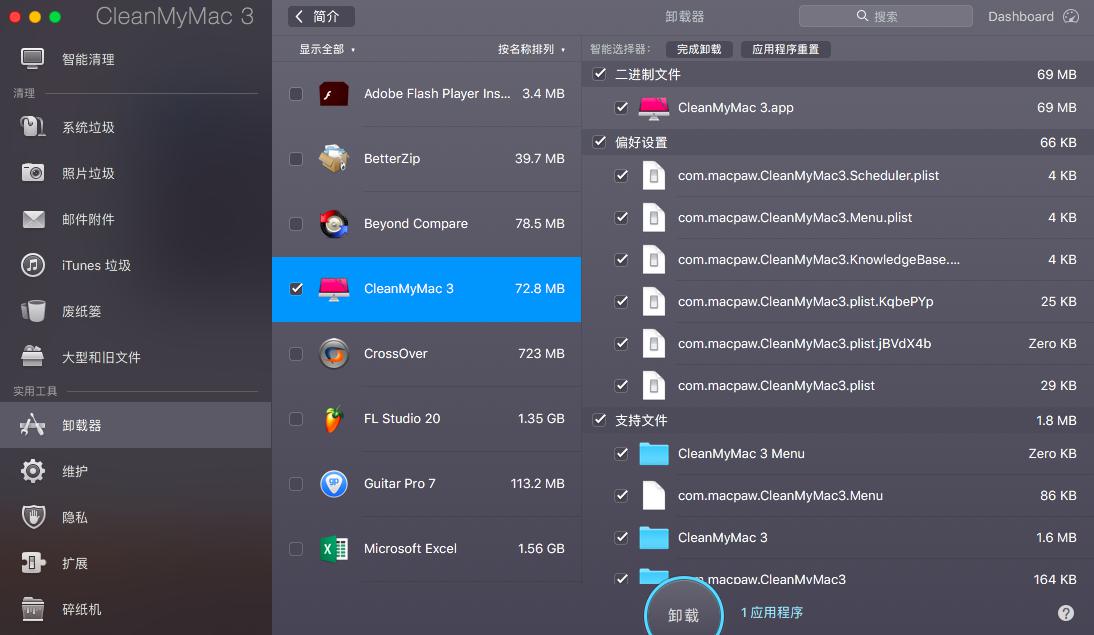Click the CleanMyMac 3 Menu folder icon
This screenshot has height=635, width=1094.
coord(654,454)
